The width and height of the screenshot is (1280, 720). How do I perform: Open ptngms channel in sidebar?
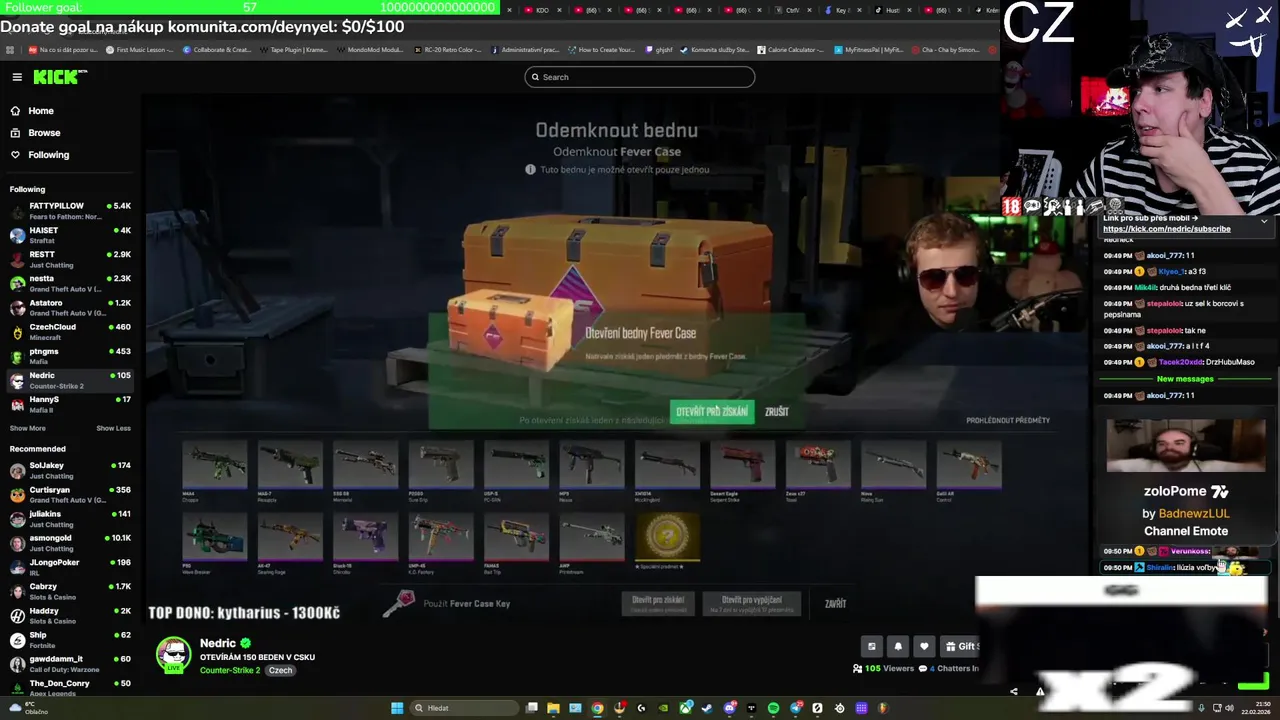(x=70, y=356)
